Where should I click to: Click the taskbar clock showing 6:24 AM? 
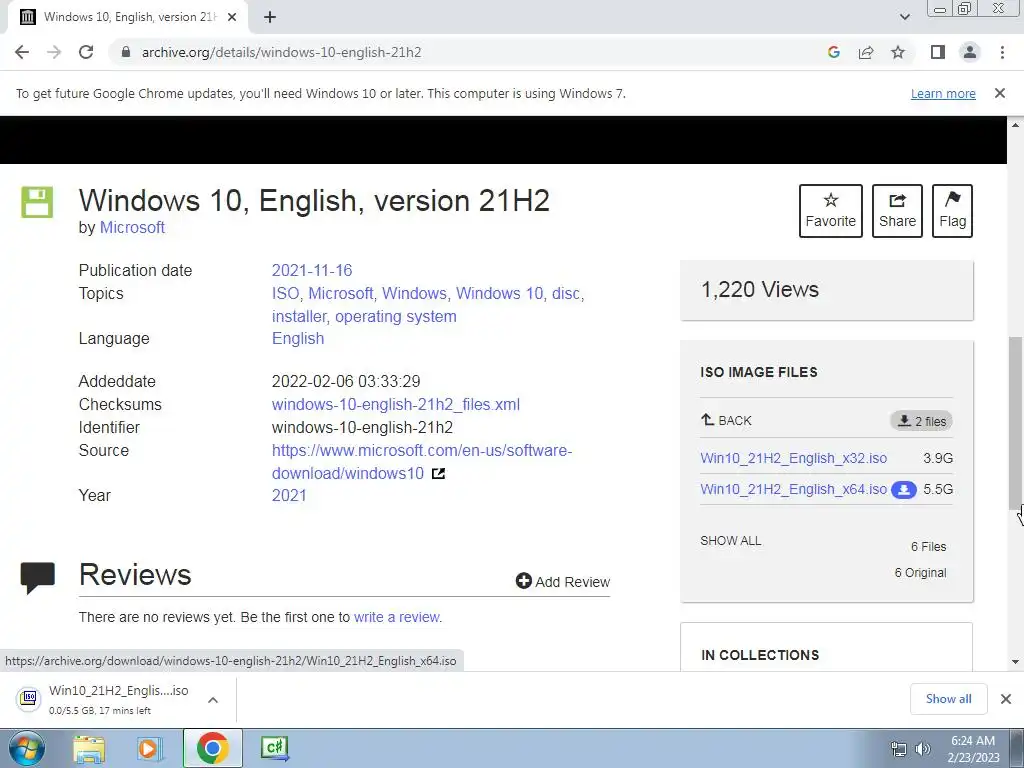point(973,749)
